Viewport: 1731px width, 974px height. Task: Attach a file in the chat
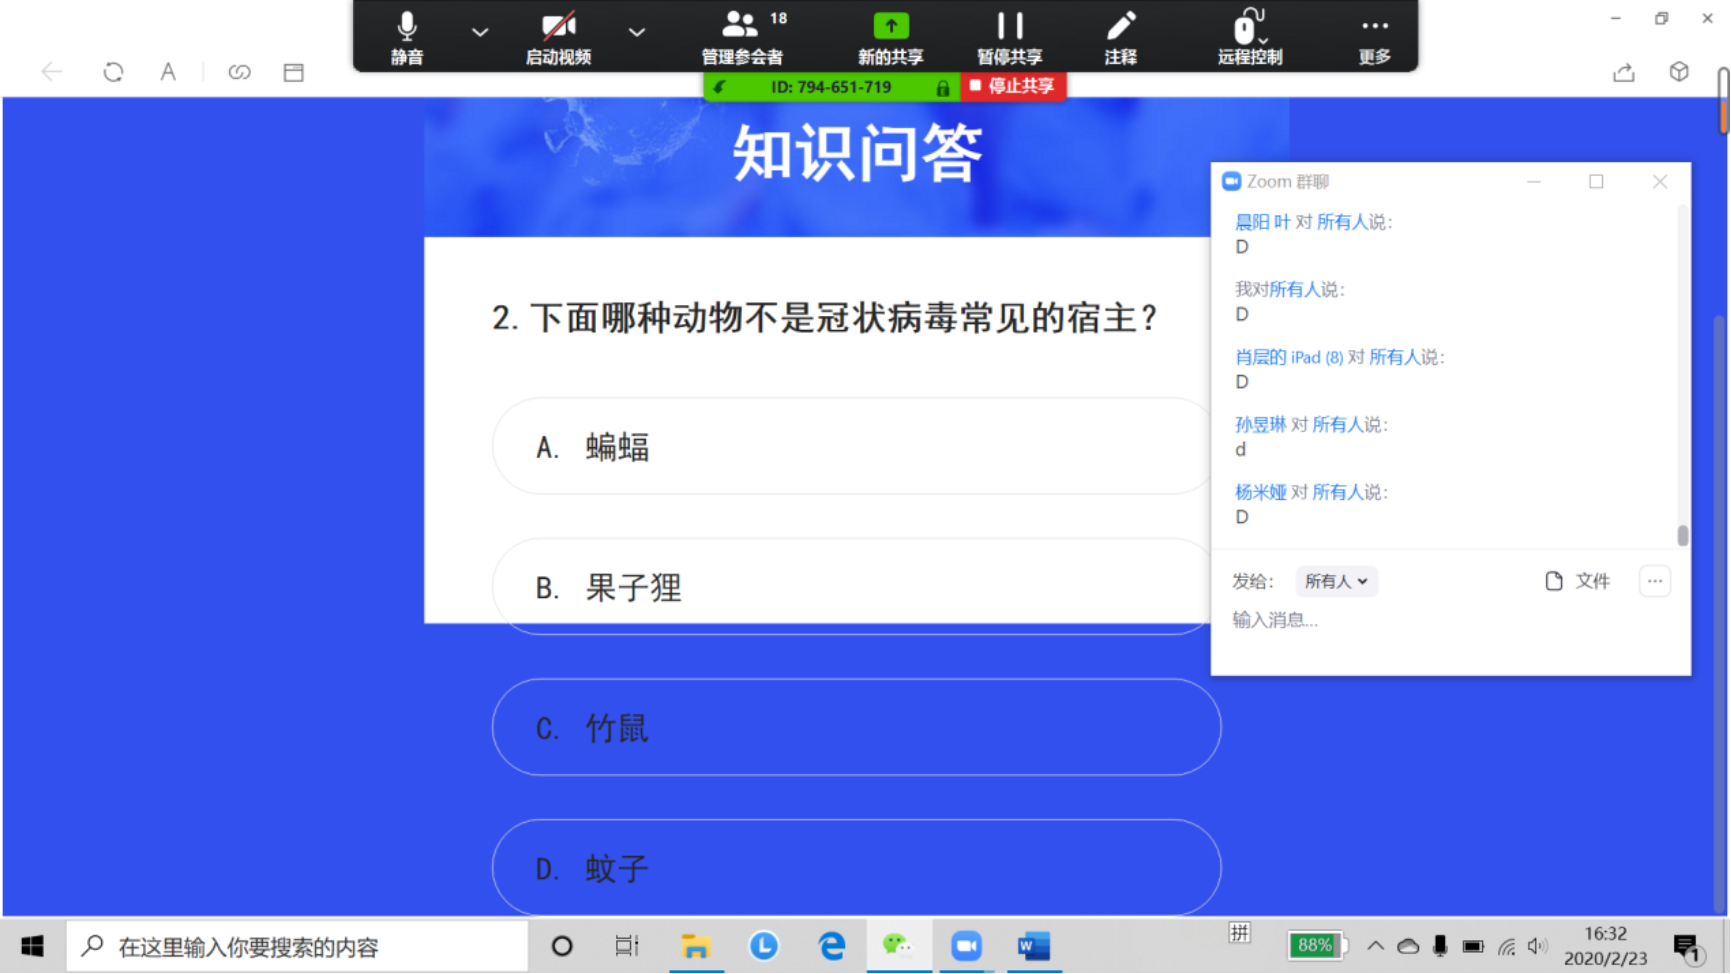click(1577, 581)
